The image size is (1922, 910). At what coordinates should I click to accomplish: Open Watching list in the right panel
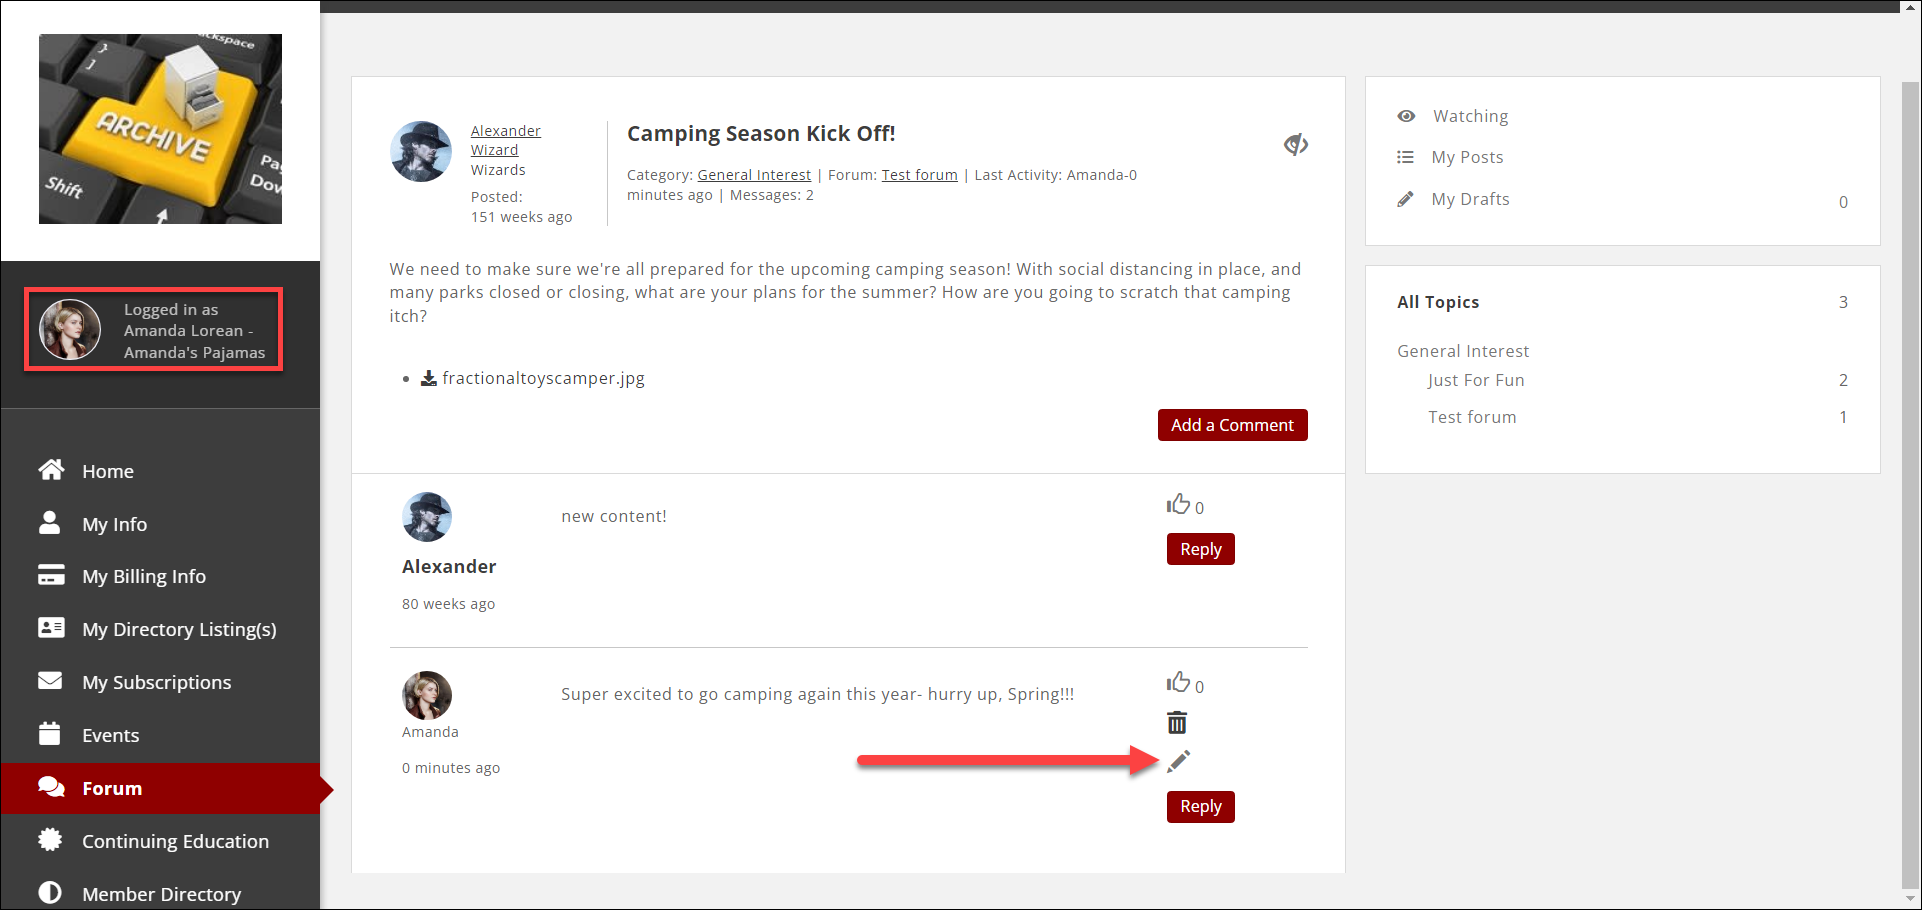[1469, 116]
